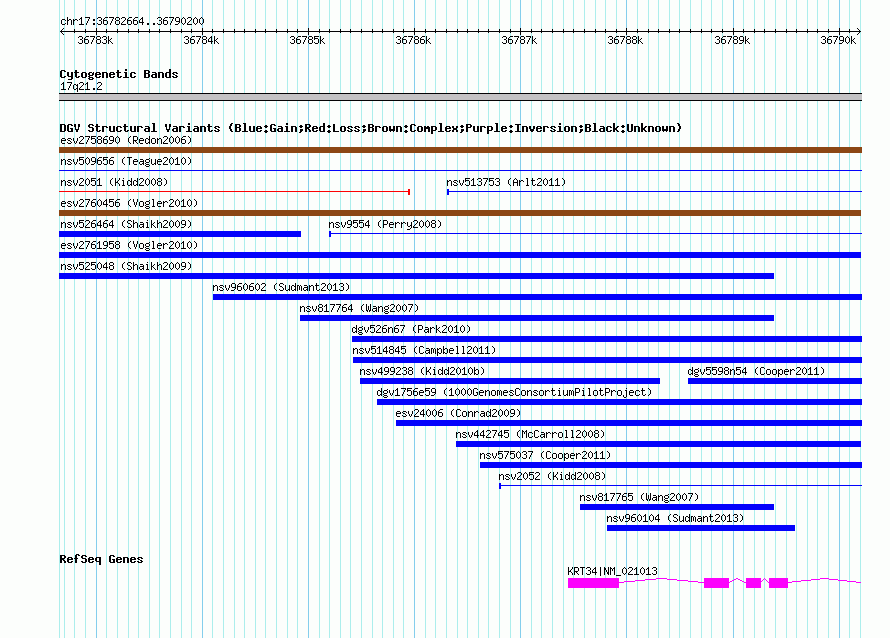
Task: Select the 36788k ruler label
Action: 625,40
